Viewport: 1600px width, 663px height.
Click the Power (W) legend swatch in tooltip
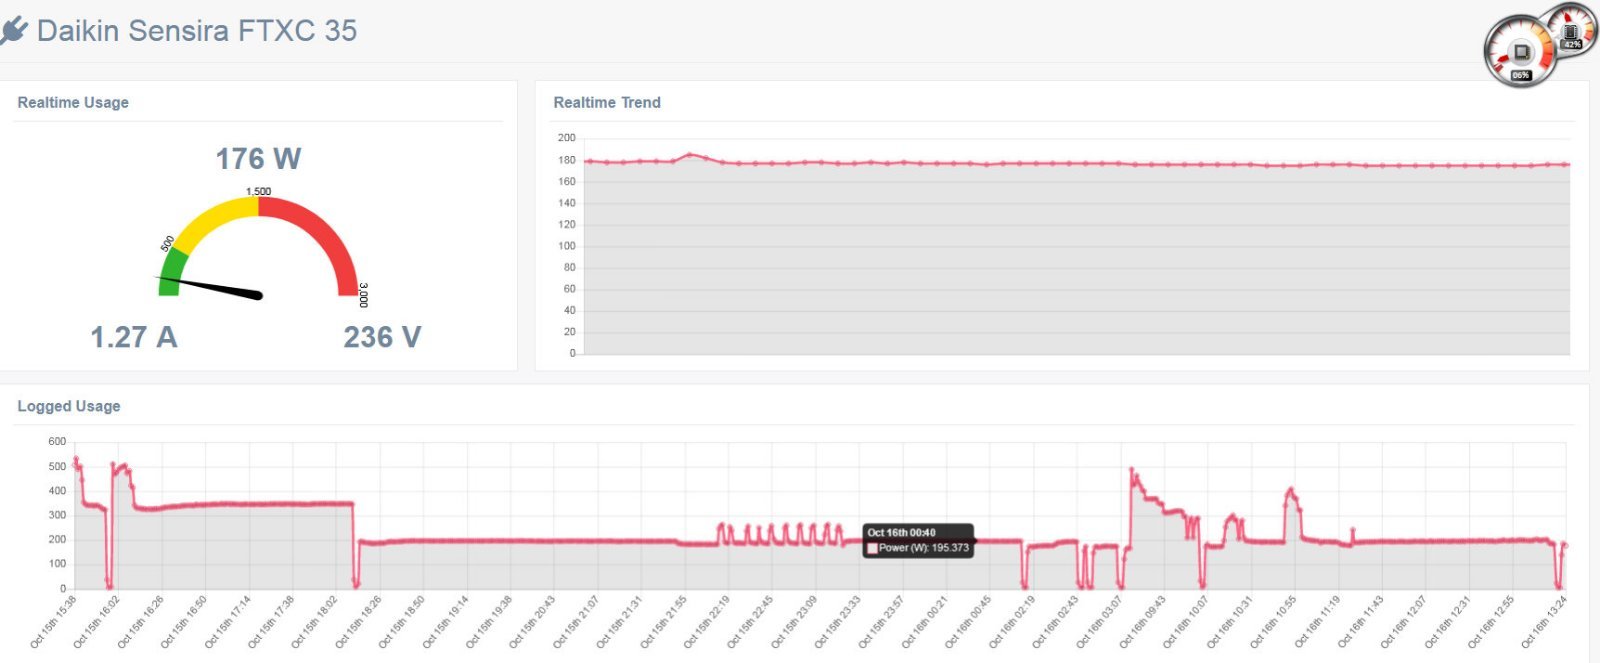click(872, 548)
